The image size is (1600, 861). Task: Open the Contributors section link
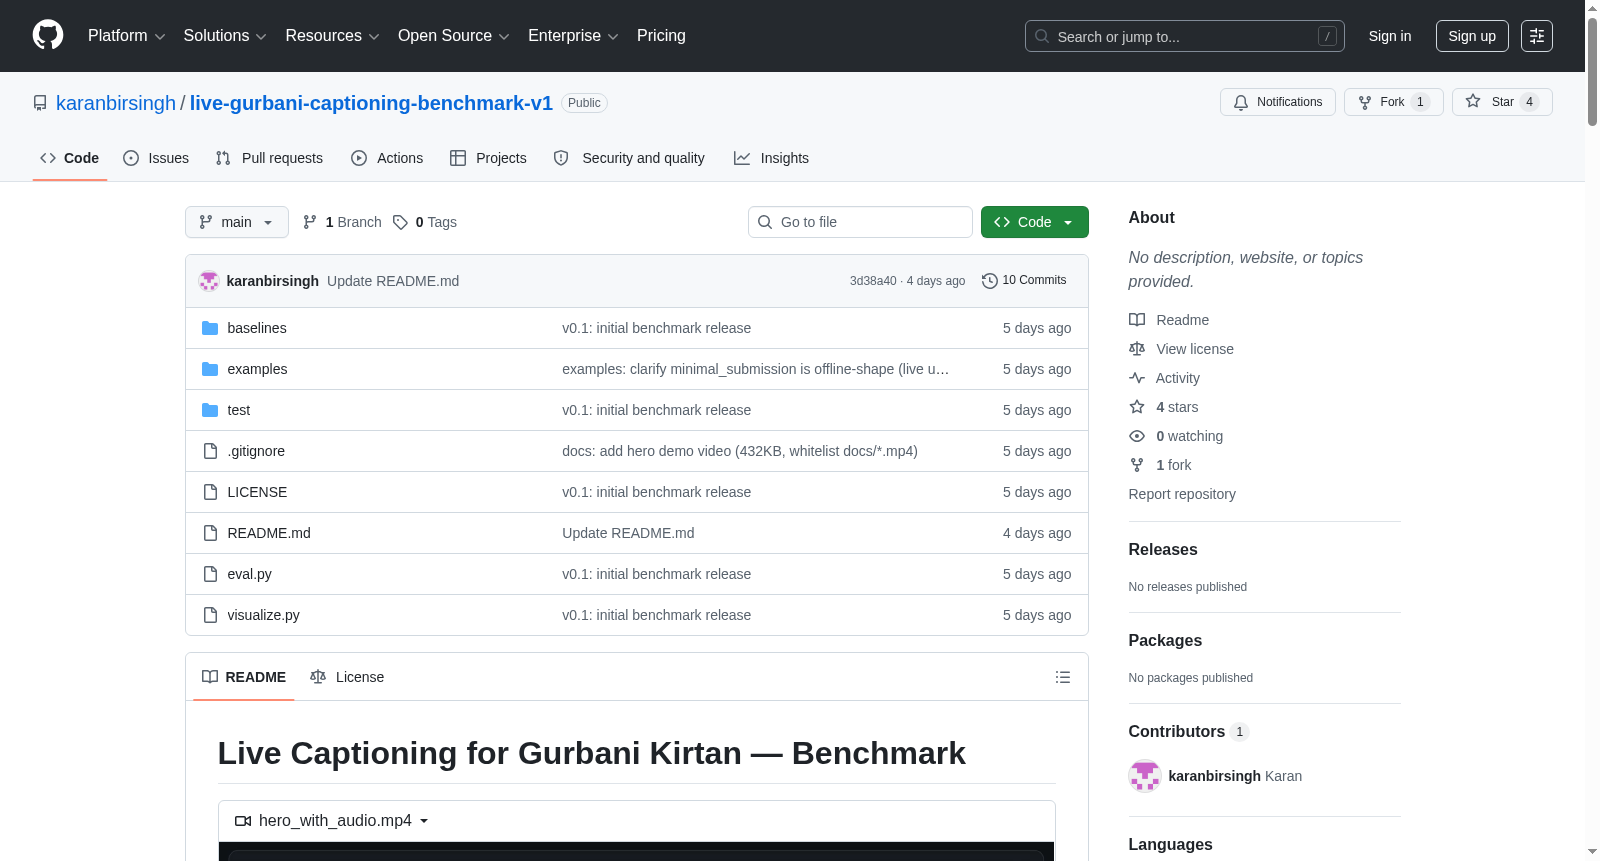(1189, 732)
